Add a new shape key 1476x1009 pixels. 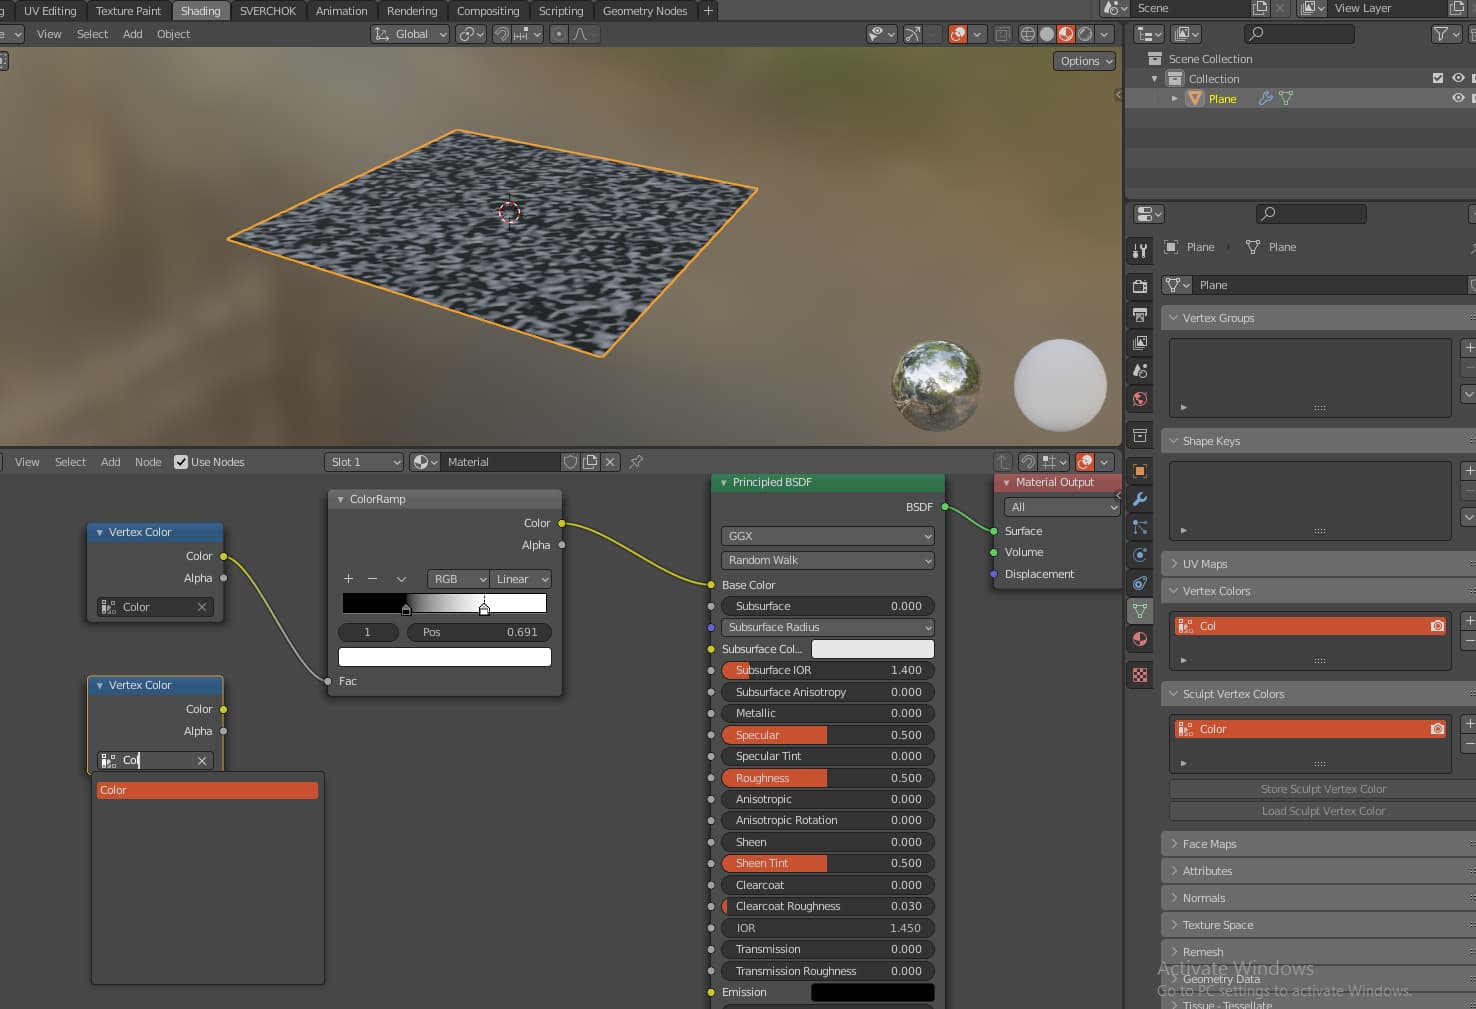coord(1469,471)
